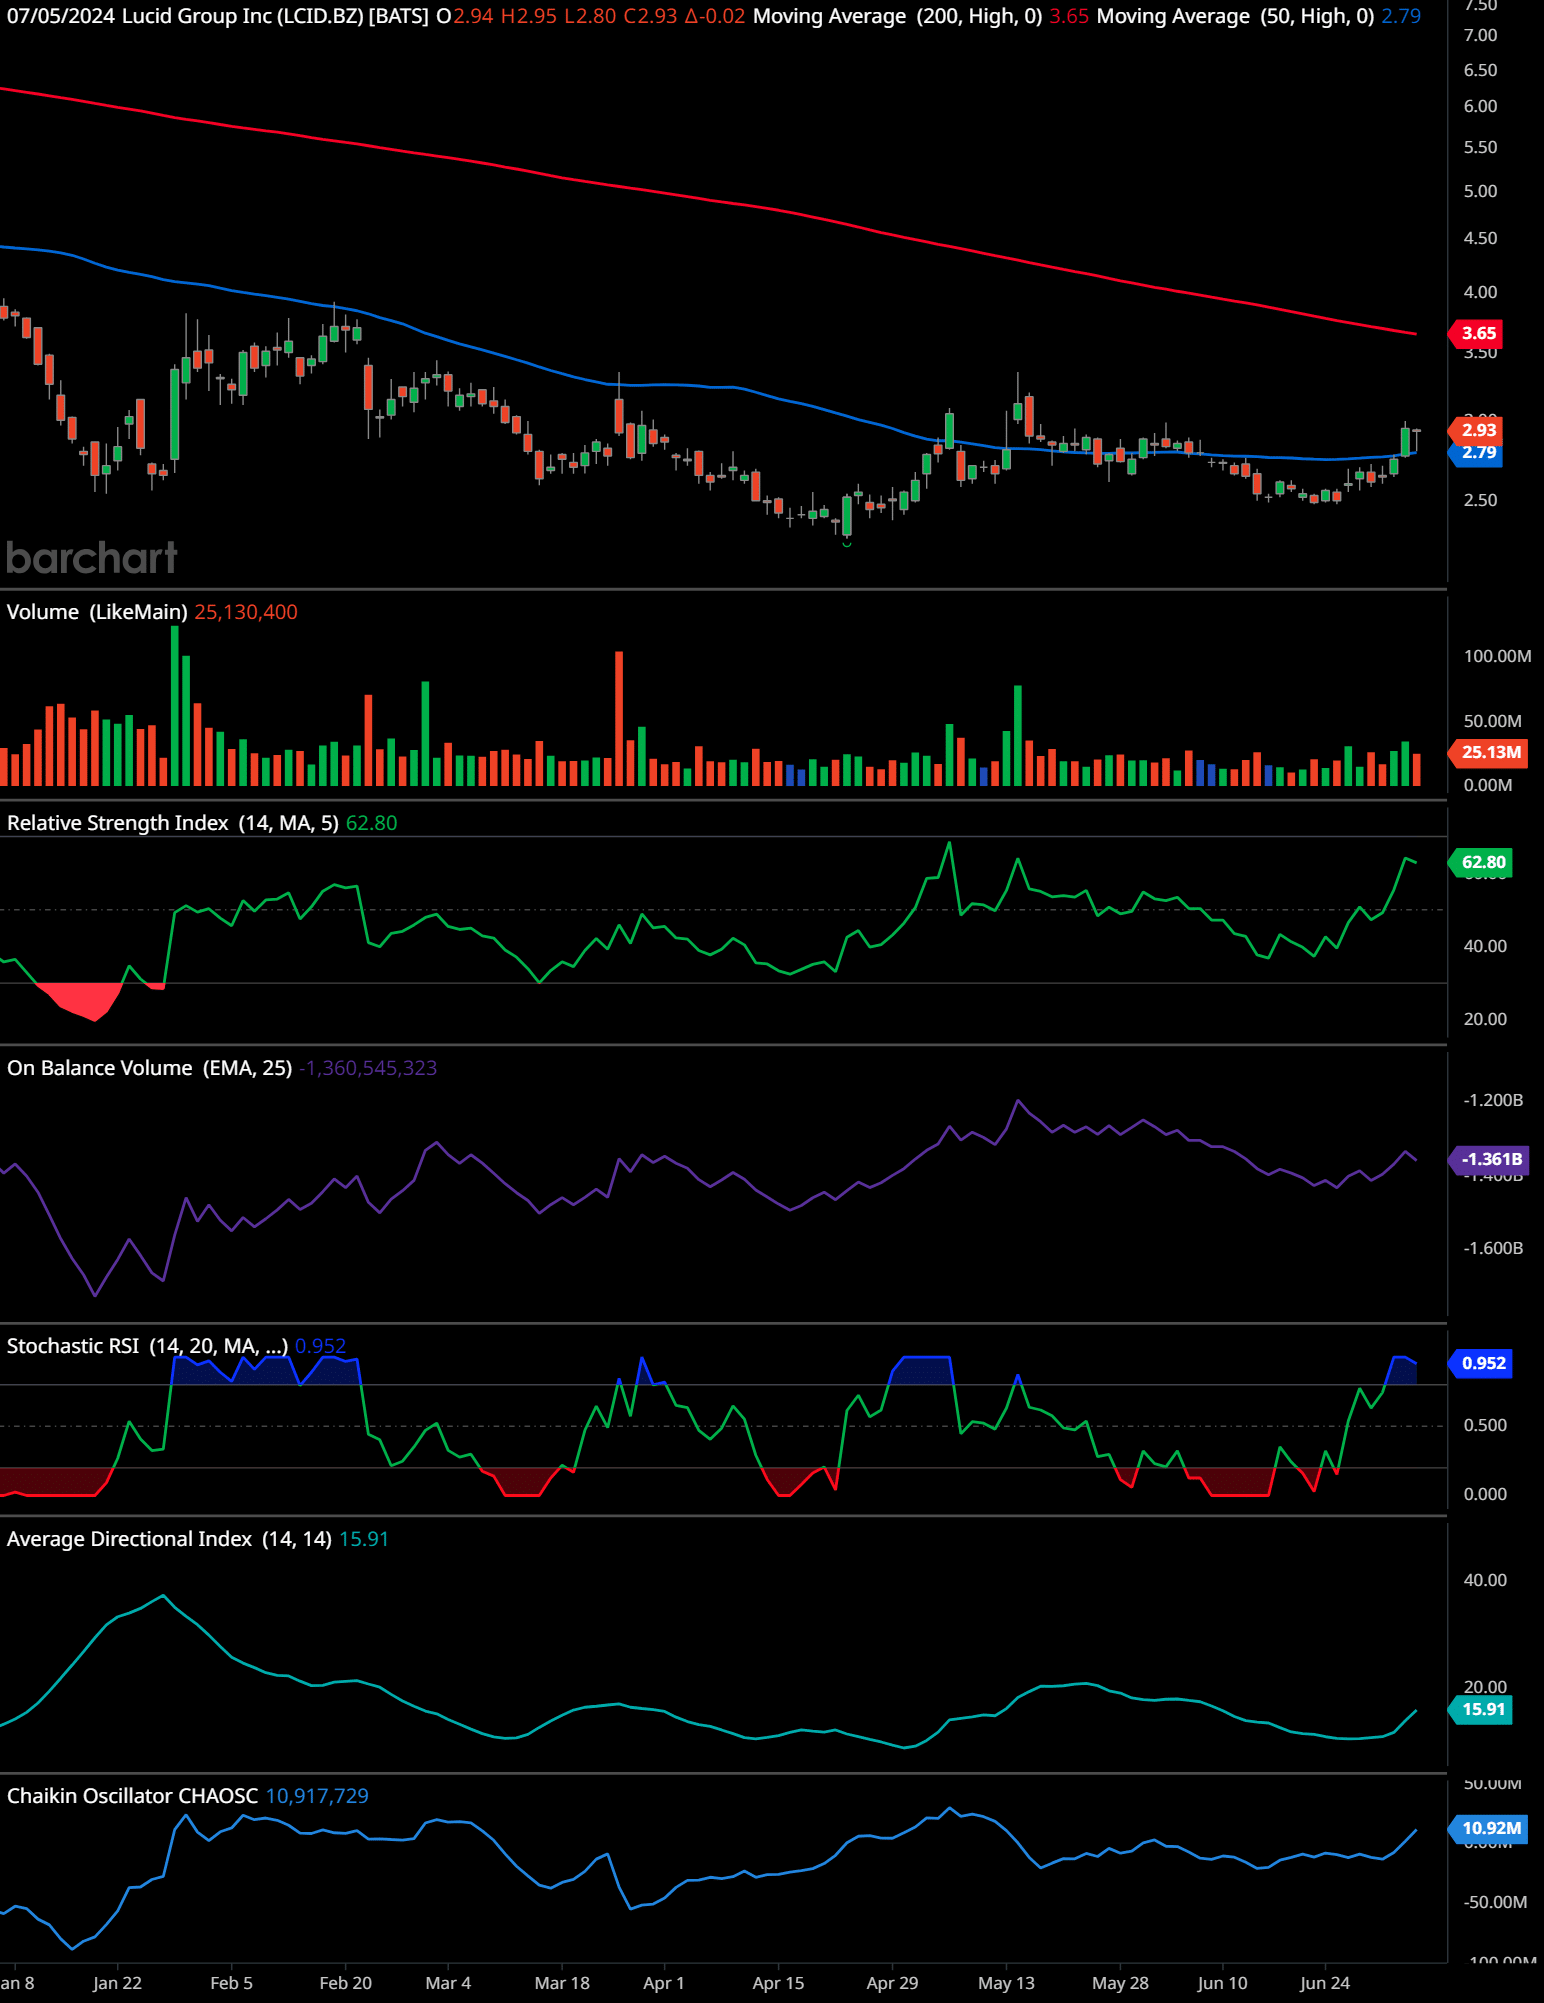Image resolution: width=1544 pixels, height=2003 pixels.
Task: Click the 3.65 red moving average price tag
Action: (1478, 333)
